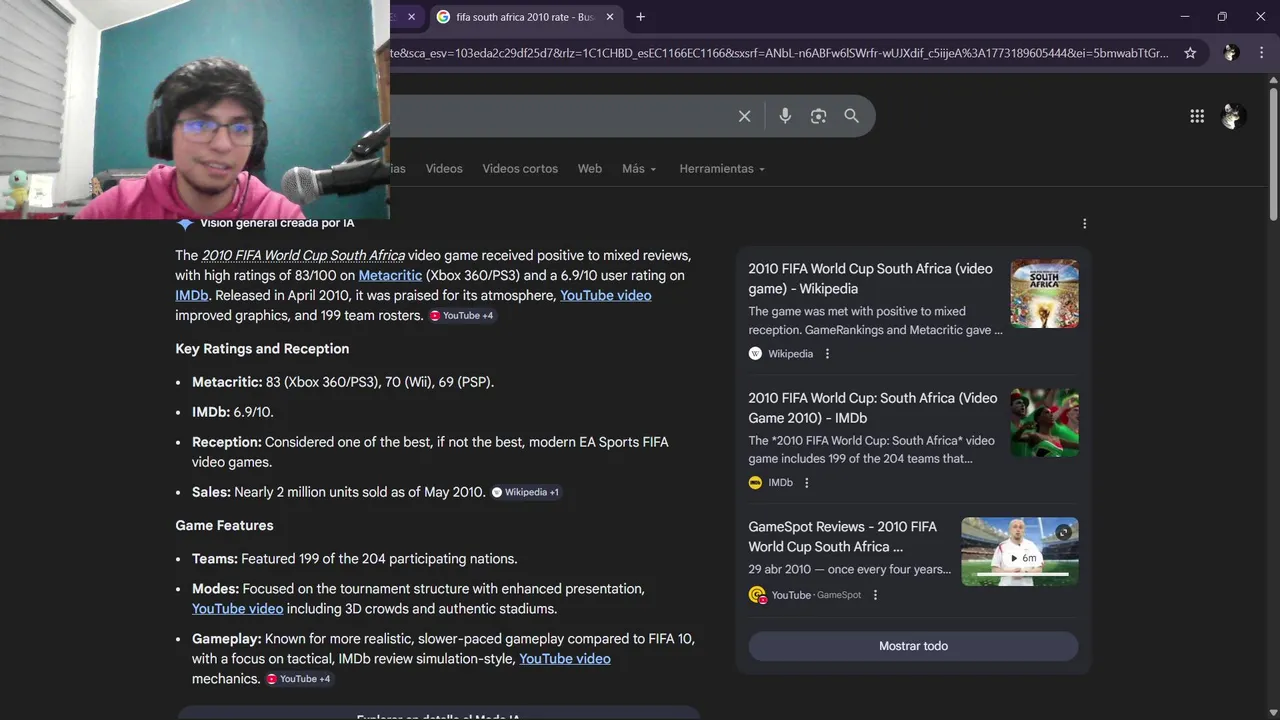Click the IMDb result stadium thumbnail

click(x=1044, y=423)
